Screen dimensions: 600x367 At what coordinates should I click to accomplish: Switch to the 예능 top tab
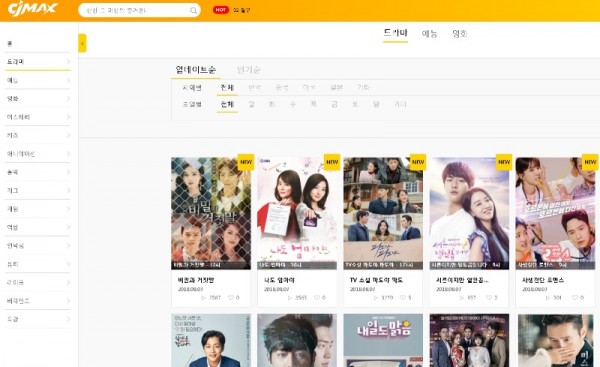[x=429, y=34]
